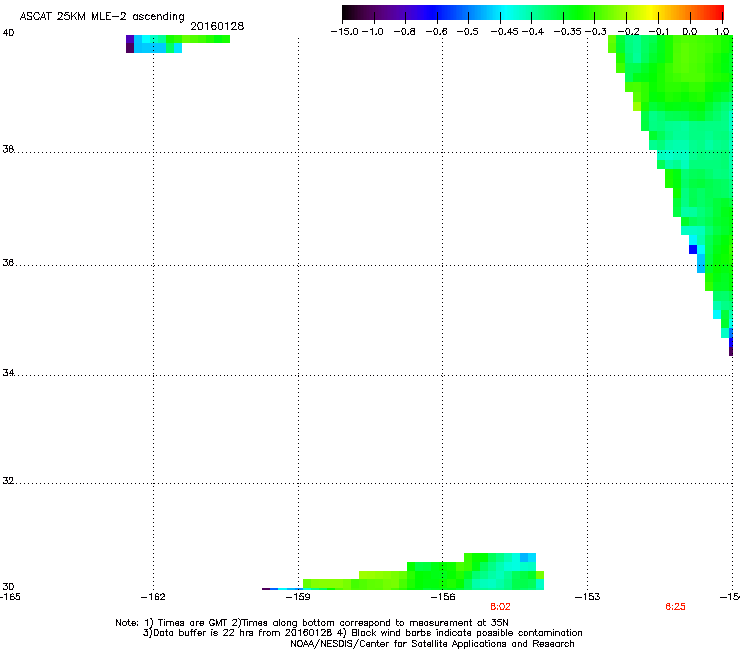Click the latitude label 38
Image resolution: width=740 pixels, height=650 pixels.
pyautogui.click(x=8, y=149)
